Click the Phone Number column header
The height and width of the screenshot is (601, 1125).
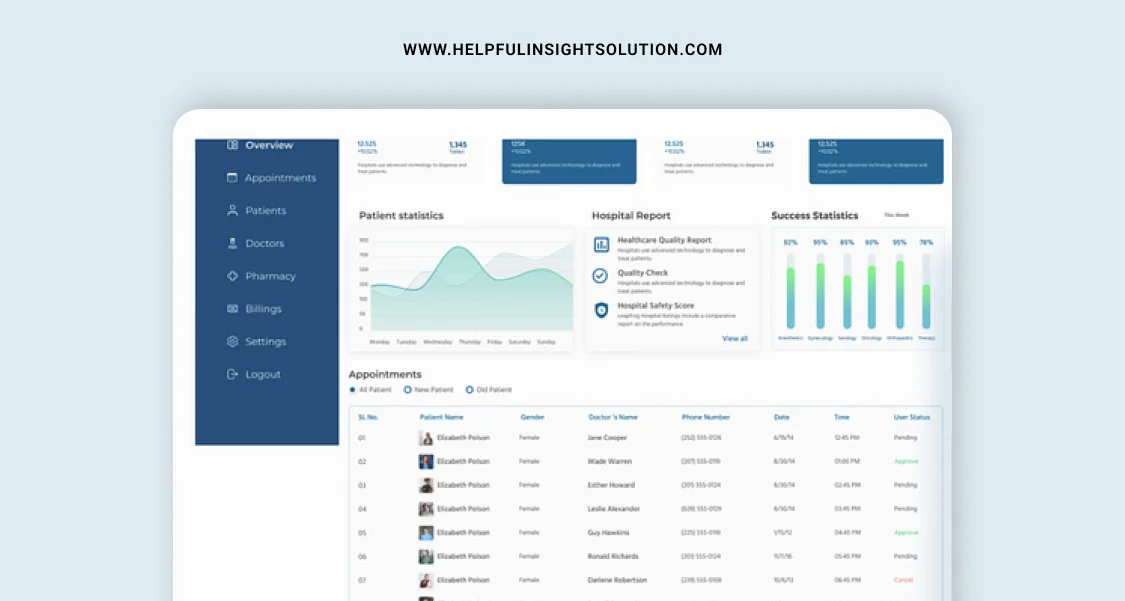tap(705, 417)
